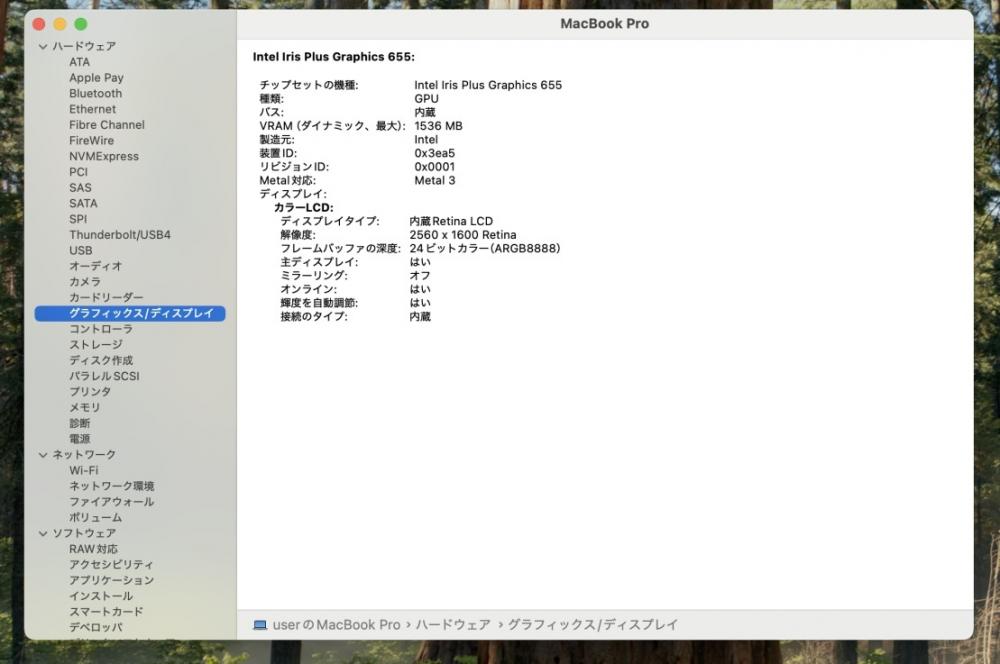Open the コントローラ entry

click(x=101, y=329)
